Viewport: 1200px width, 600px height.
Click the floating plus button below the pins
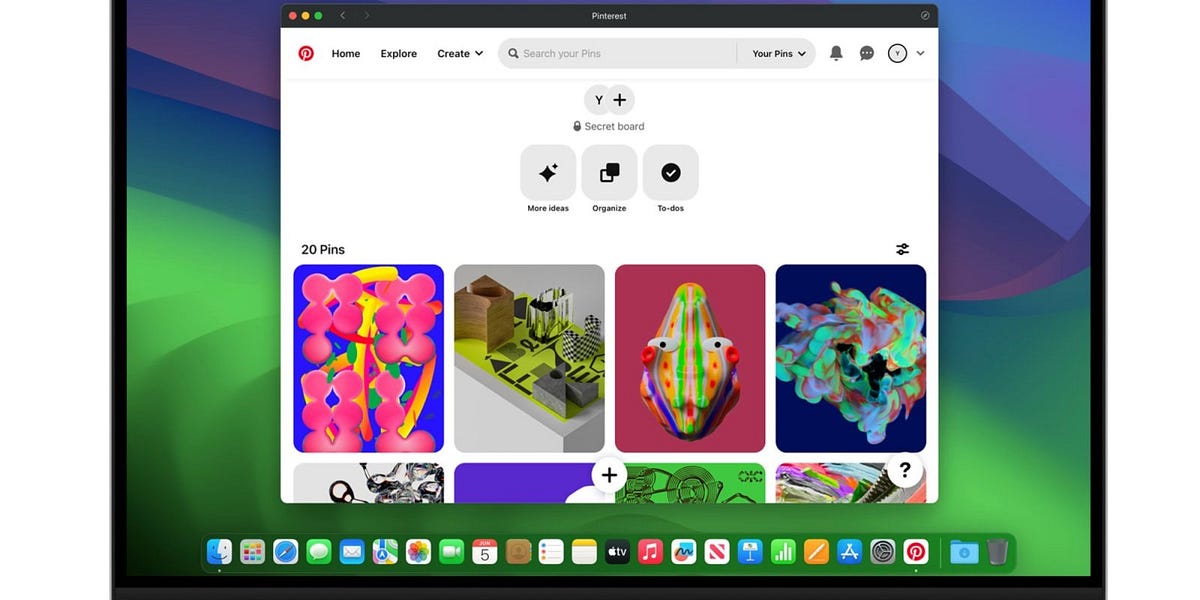pos(609,475)
